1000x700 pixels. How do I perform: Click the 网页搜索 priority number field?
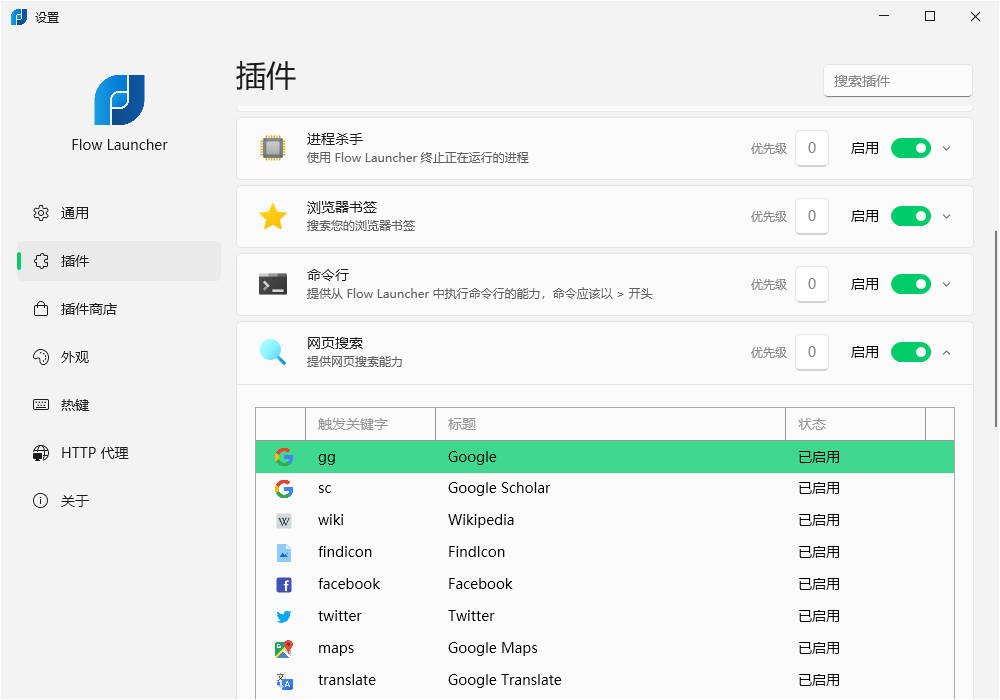coord(811,352)
